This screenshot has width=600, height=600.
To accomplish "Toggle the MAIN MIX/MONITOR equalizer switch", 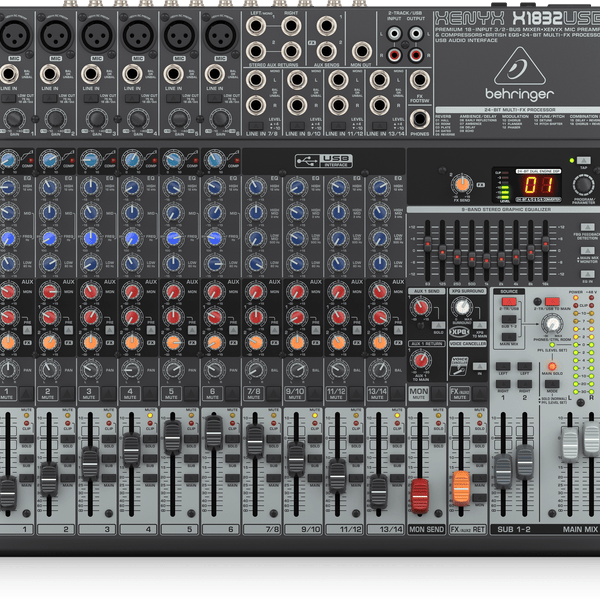I will (x=587, y=251).
